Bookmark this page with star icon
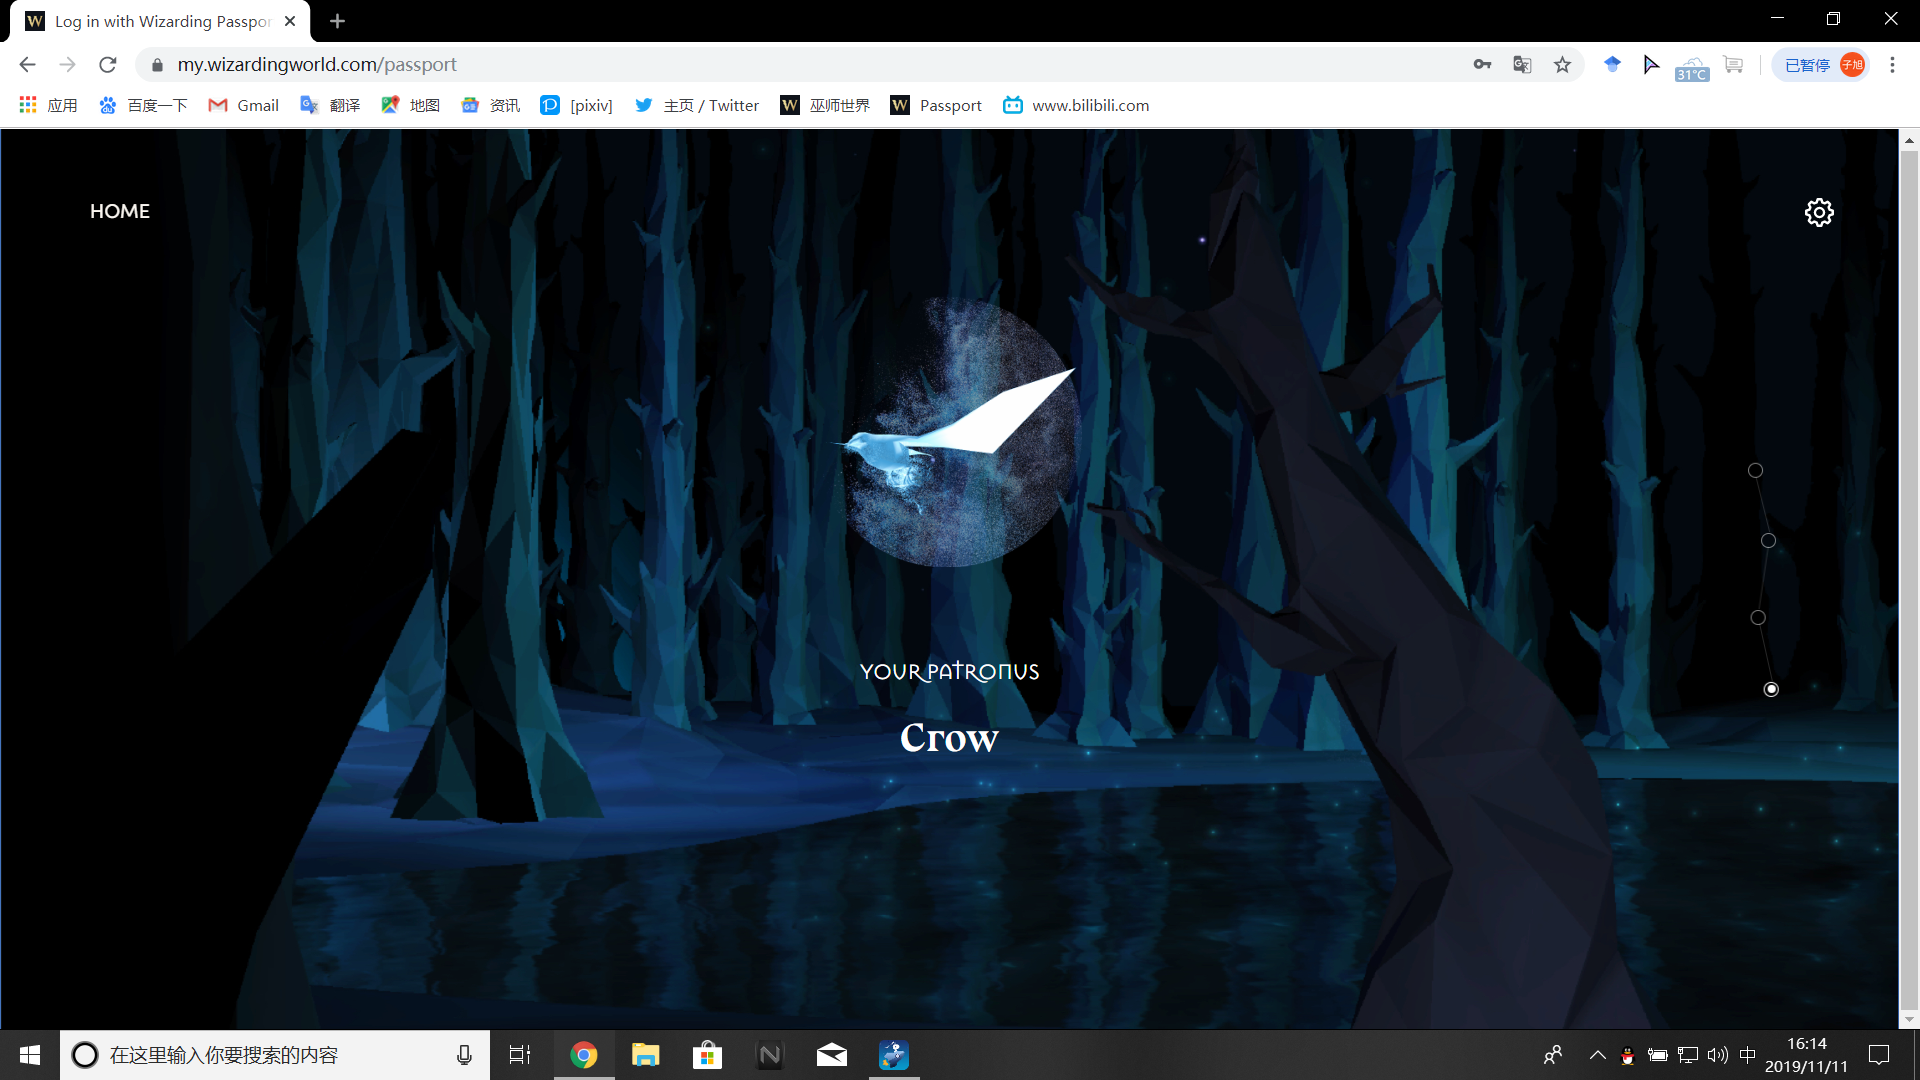1920x1080 pixels. (1562, 65)
